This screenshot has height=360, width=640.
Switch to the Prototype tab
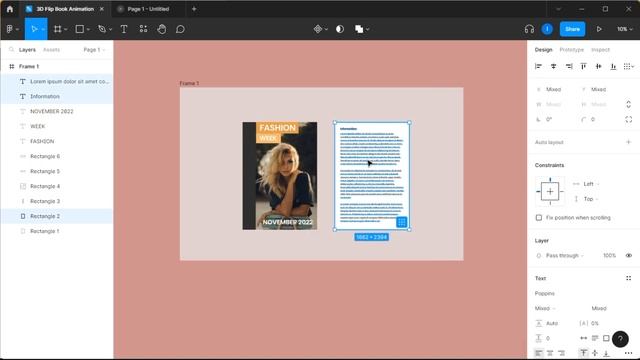pos(571,49)
